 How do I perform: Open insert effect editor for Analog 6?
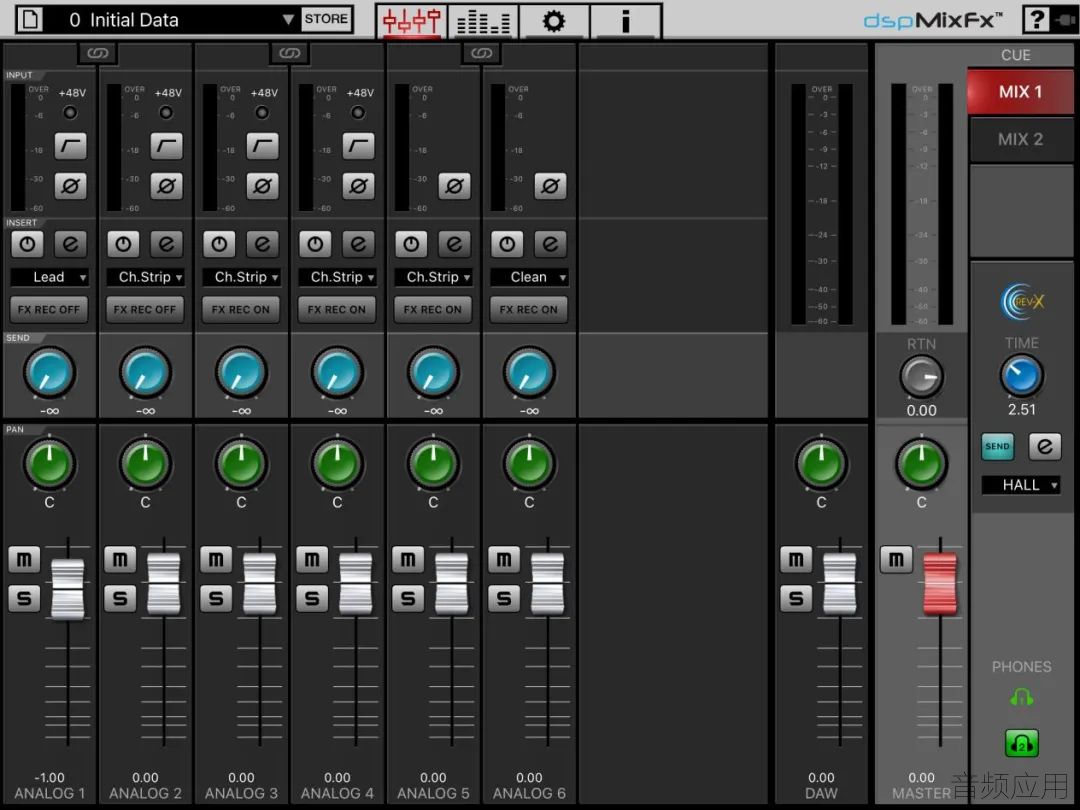pos(550,244)
